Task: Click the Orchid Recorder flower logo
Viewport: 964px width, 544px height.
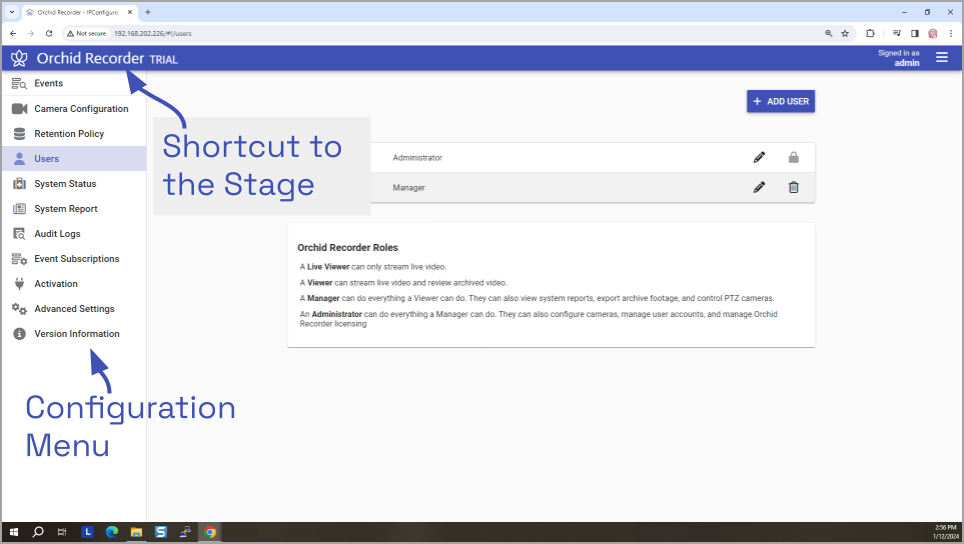Action: click(19, 58)
